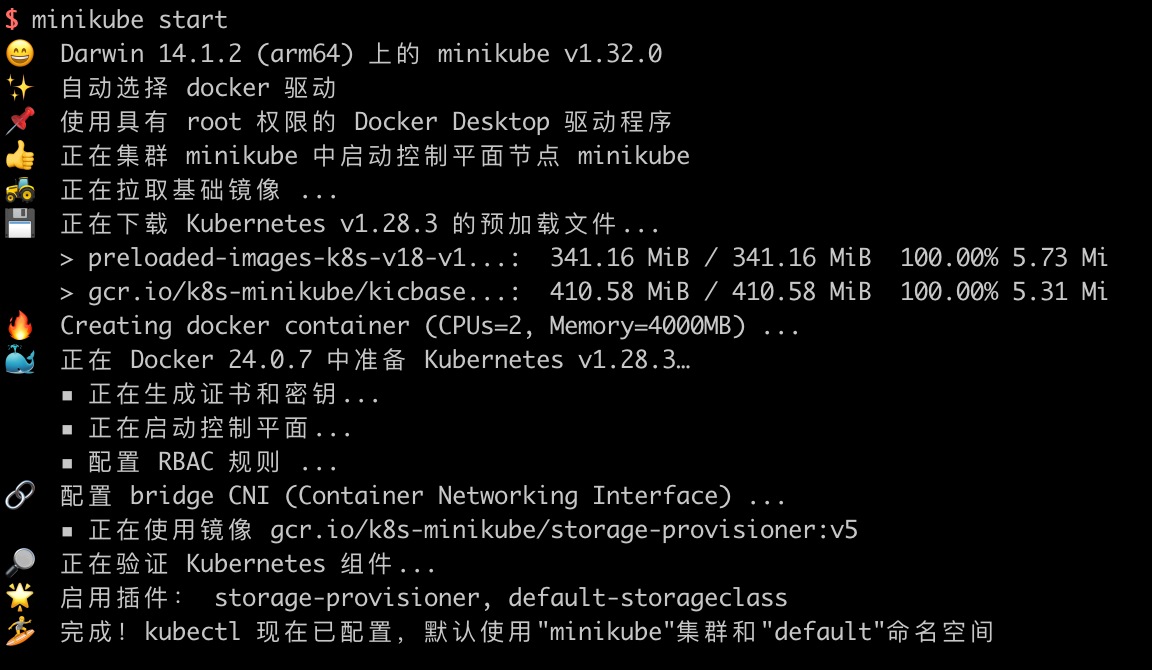The width and height of the screenshot is (1152, 670).
Task: Click the thumbs up emoji icon
Action: [x=20, y=156]
